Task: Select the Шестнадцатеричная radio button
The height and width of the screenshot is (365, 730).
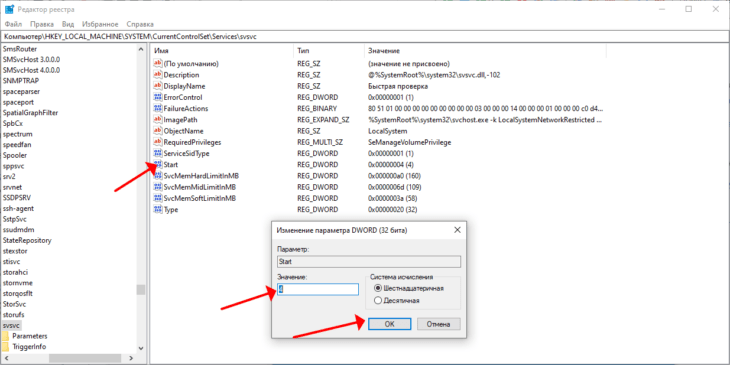Action: tap(378, 288)
